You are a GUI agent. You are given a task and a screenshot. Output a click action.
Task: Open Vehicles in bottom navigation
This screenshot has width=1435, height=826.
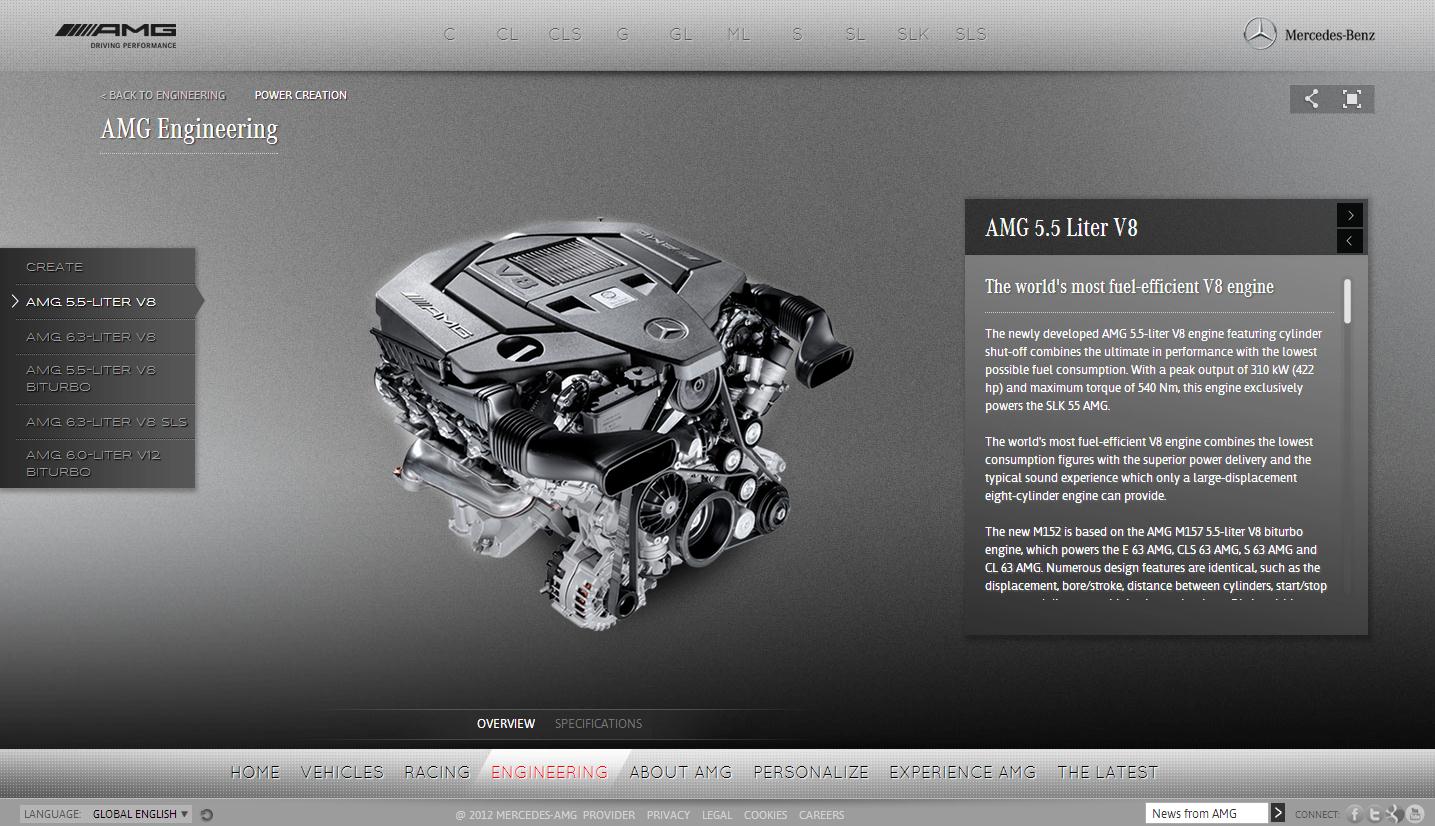[342, 772]
